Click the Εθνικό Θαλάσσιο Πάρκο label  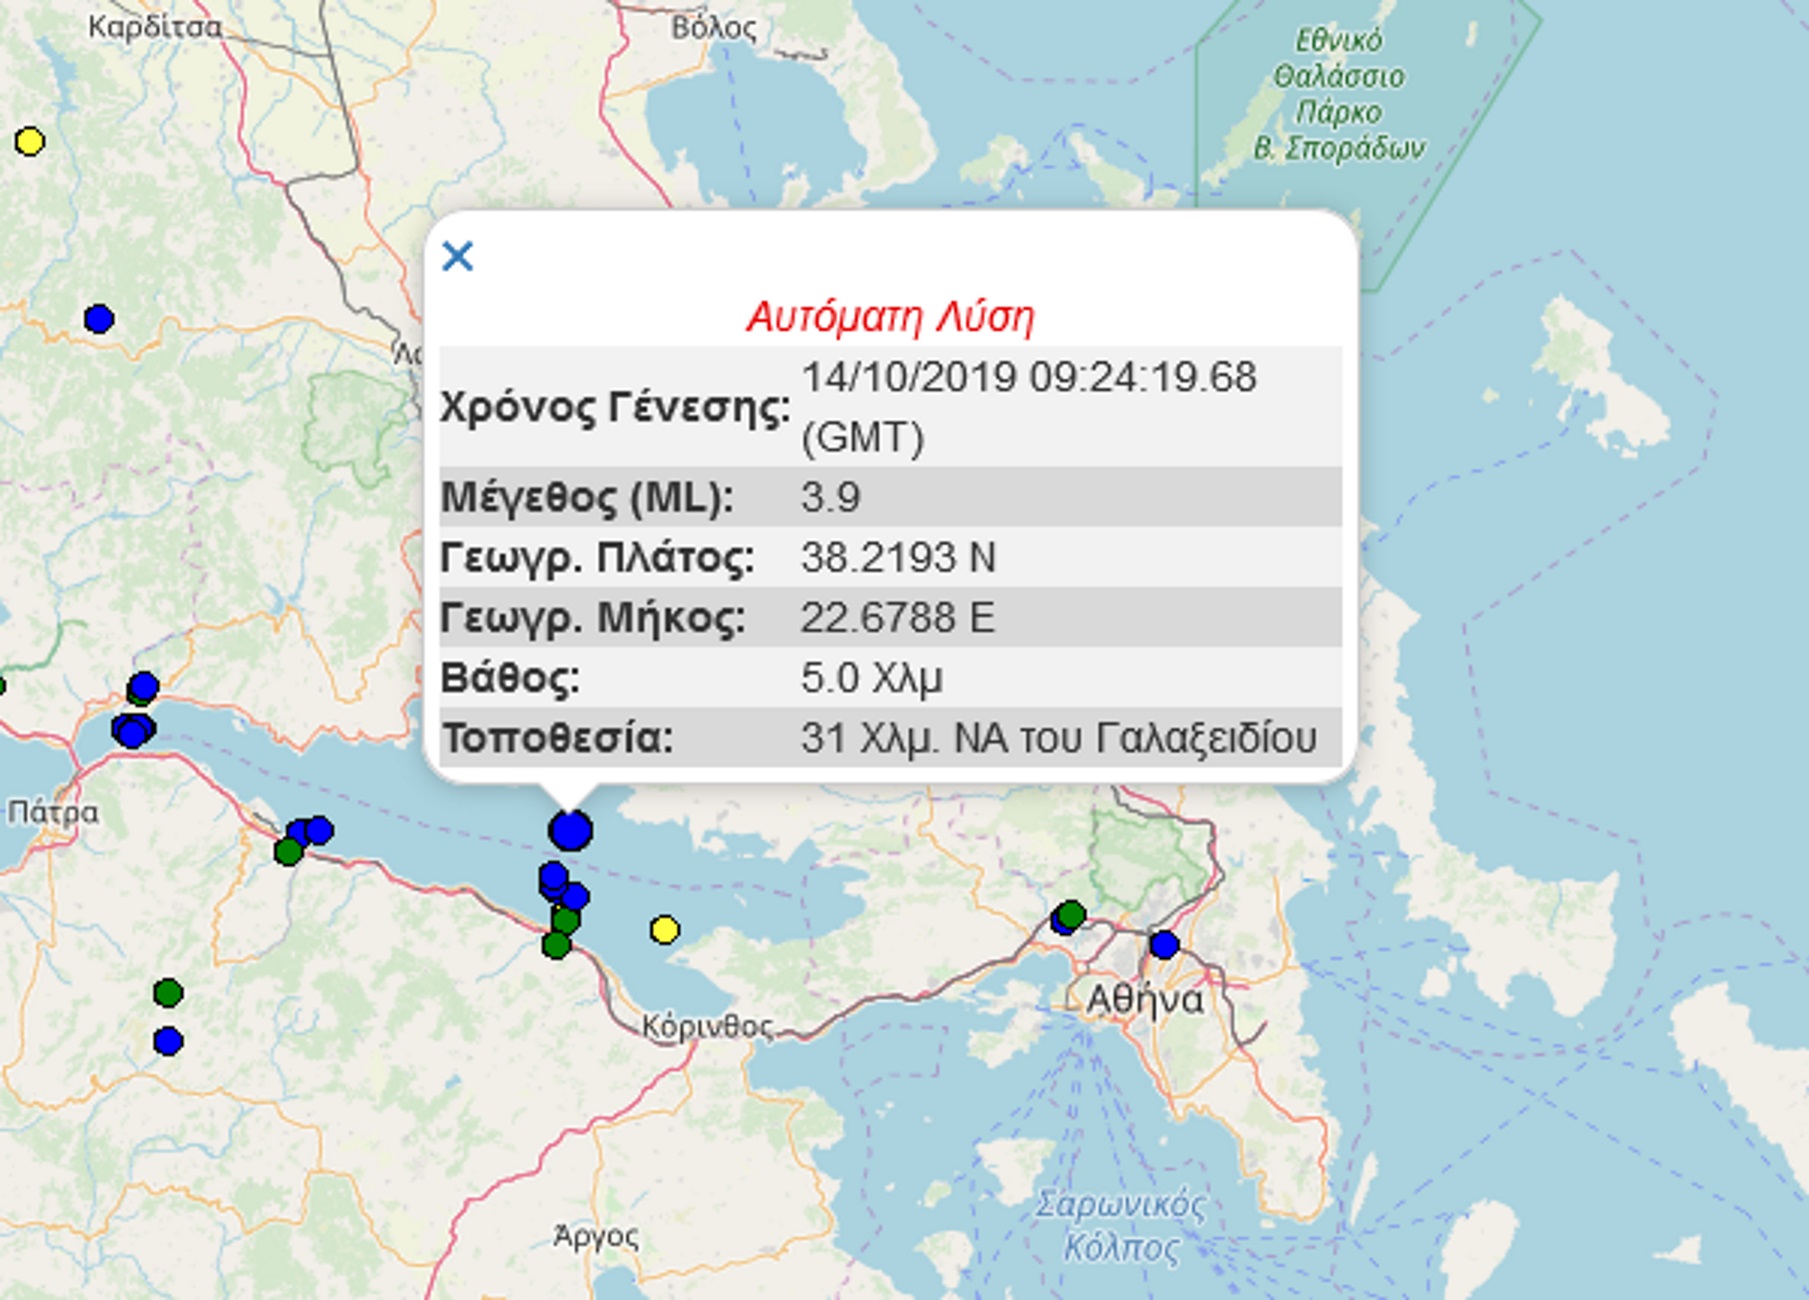(x=1339, y=95)
